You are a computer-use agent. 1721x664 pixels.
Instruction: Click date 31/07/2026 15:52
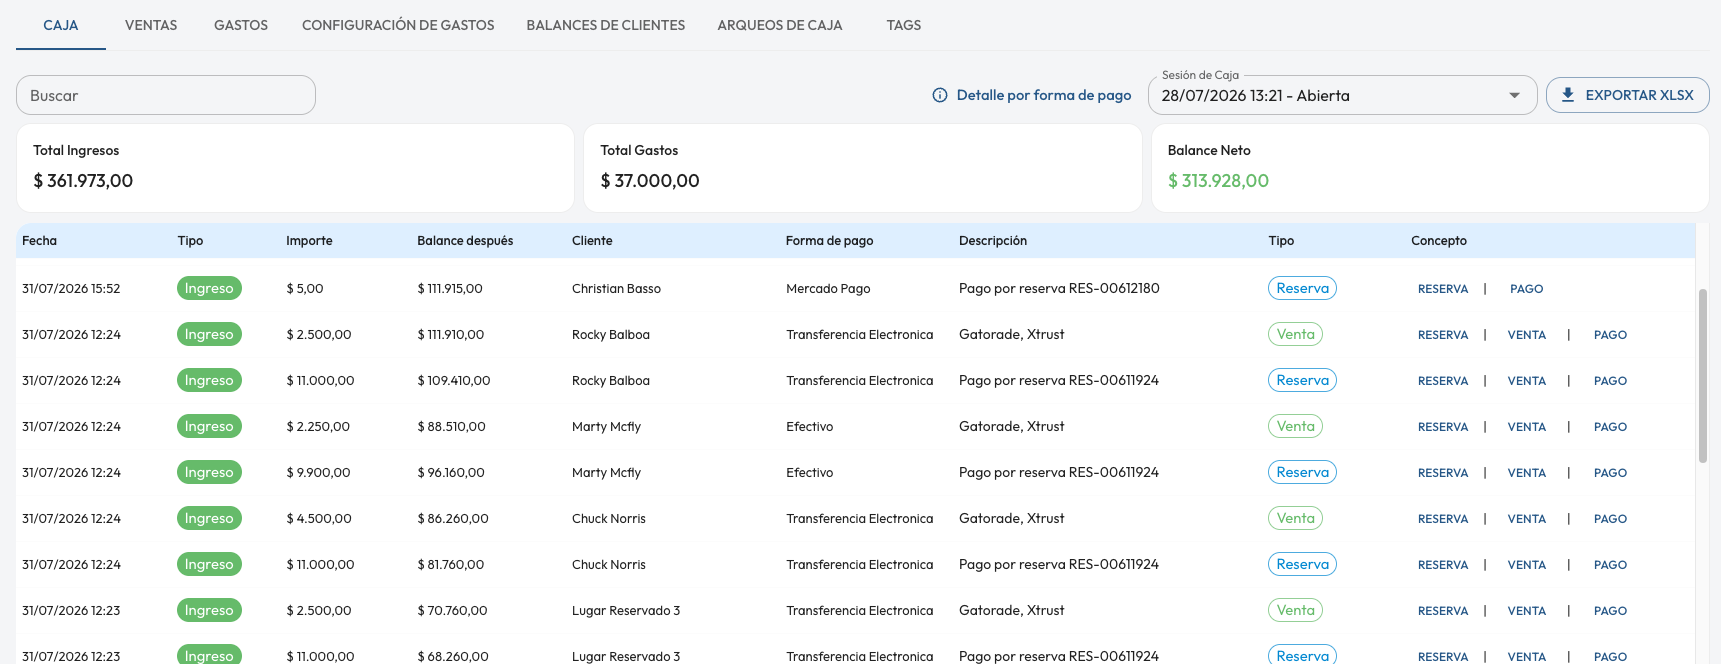[71, 289]
